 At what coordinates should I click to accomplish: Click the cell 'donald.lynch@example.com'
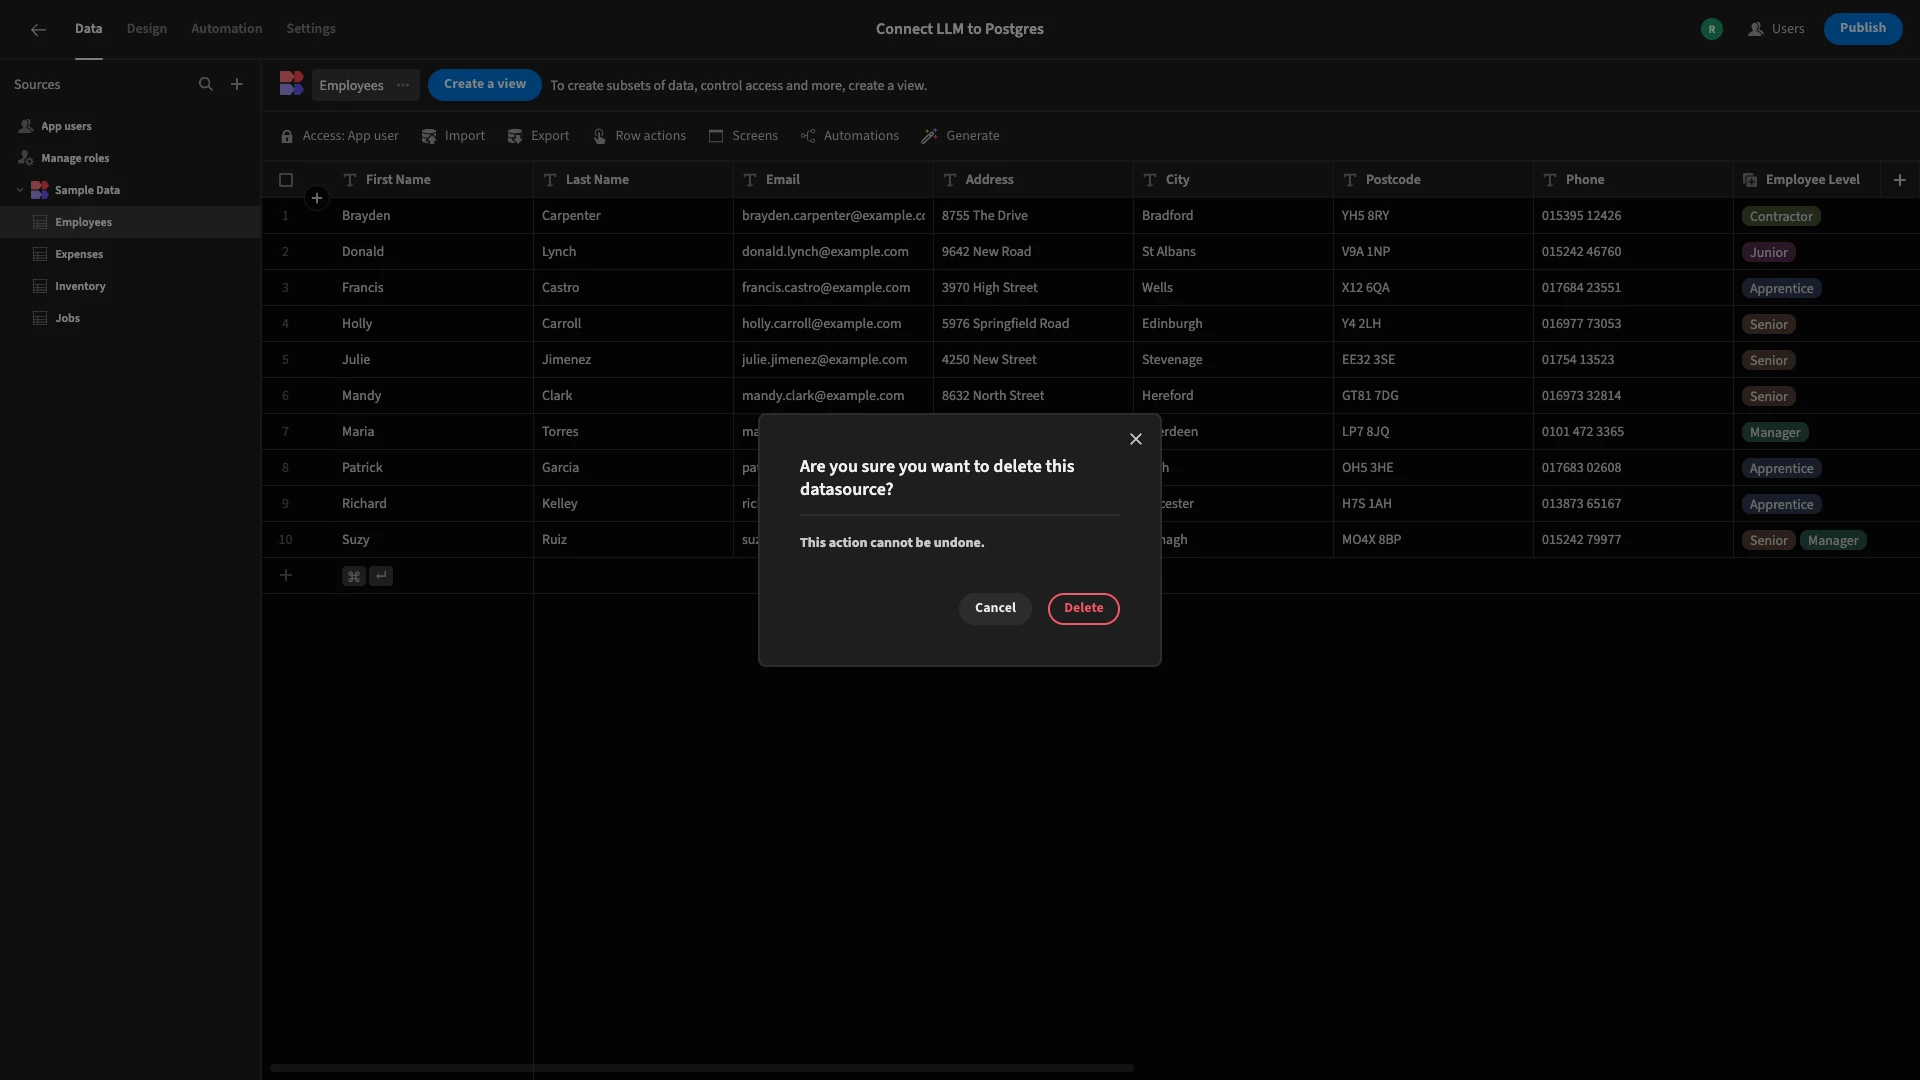coord(833,252)
